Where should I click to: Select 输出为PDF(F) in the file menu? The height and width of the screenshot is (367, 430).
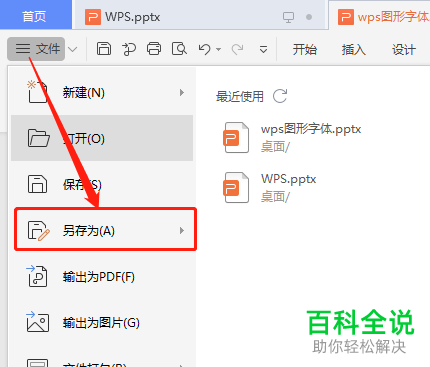click(x=102, y=277)
